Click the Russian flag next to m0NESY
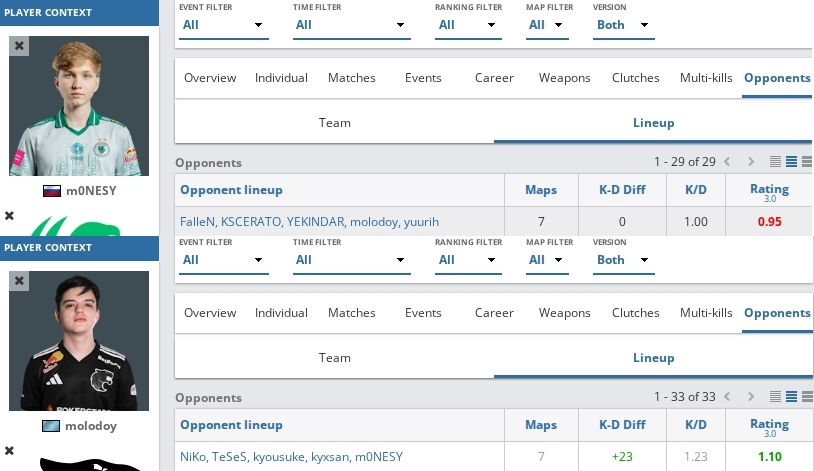The width and height of the screenshot is (814, 471). 52,191
